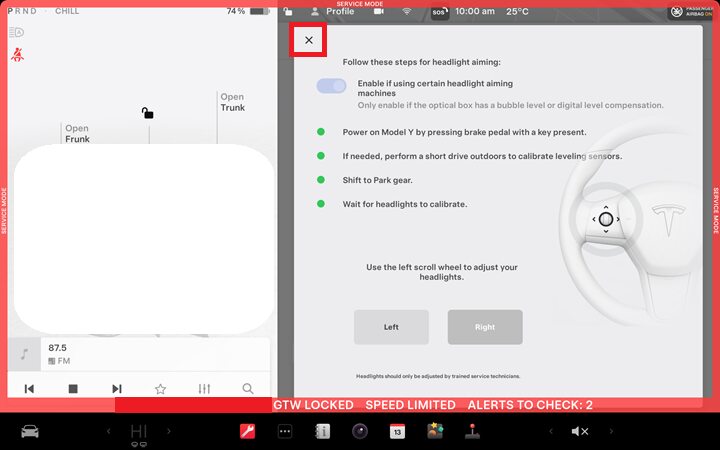The width and height of the screenshot is (720, 450).
Task: Close the headlight aiming panel
Action: pos(309,40)
